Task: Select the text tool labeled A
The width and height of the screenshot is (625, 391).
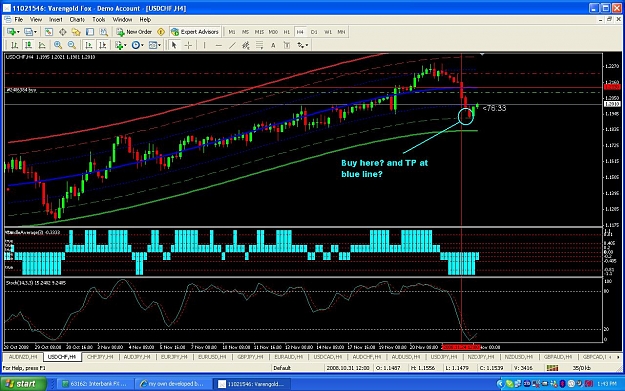Action: pos(273,45)
